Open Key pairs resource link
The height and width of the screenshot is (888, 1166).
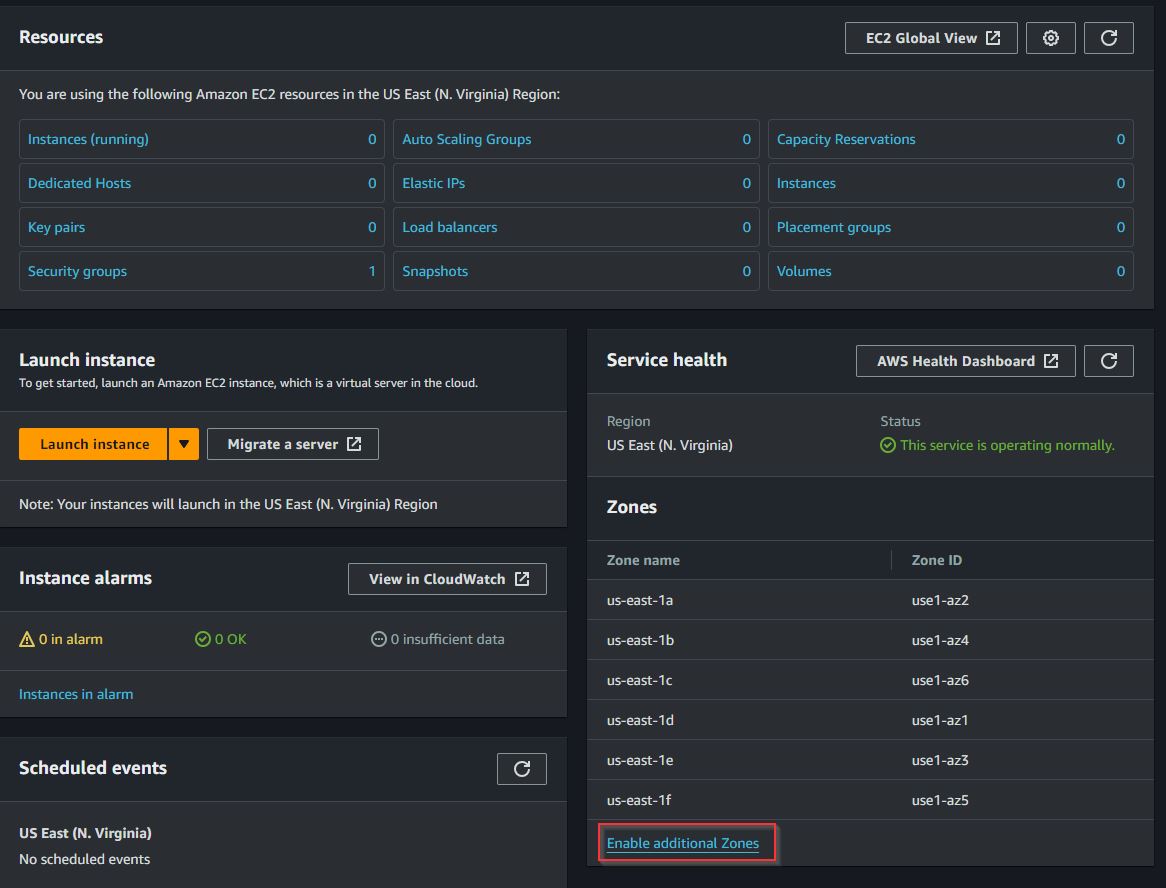57,228
